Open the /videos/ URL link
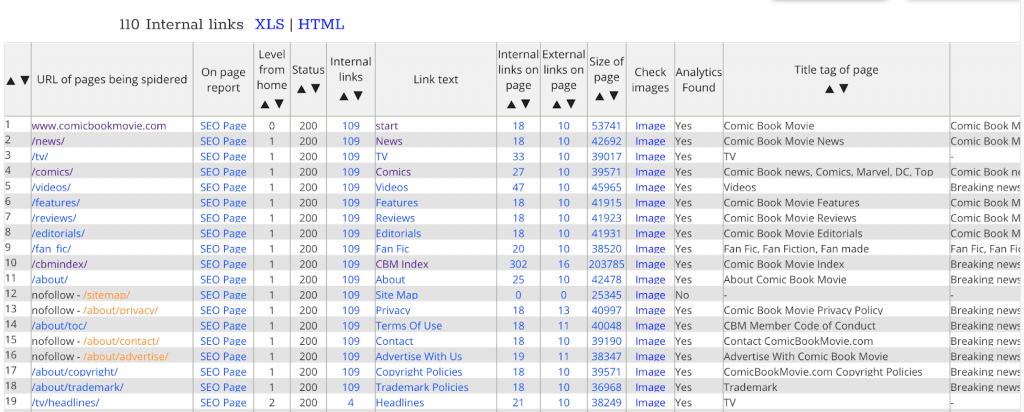 51,187
